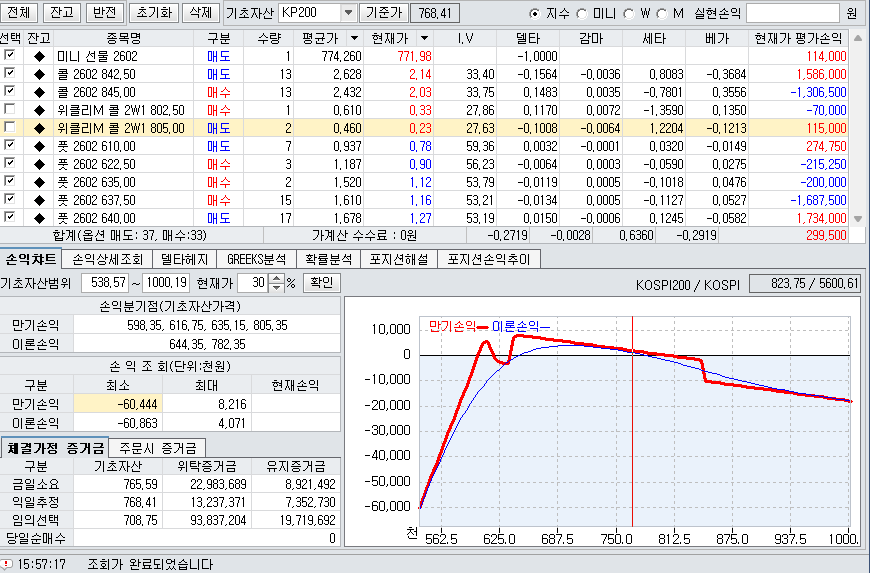Click the diamond icon for 콜 2602 842.50
The width and height of the screenshot is (870, 573).
point(39,74)
